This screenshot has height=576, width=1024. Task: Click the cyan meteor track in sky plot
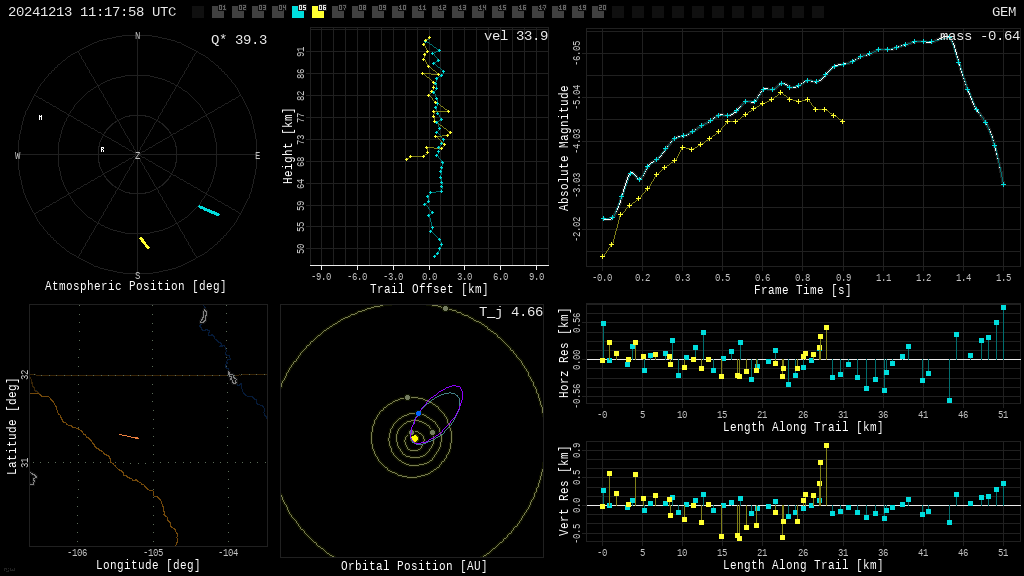coord(209,210)
